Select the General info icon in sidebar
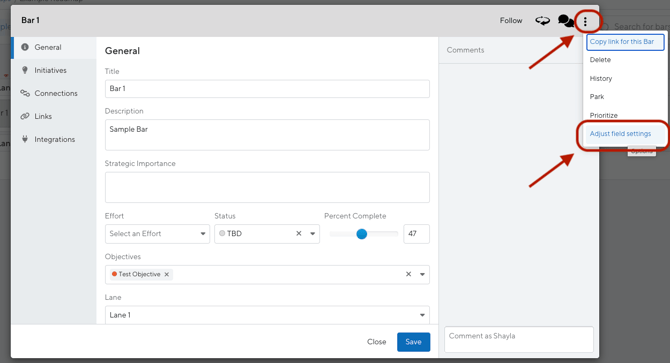670x363 pixels. (25, 47)
